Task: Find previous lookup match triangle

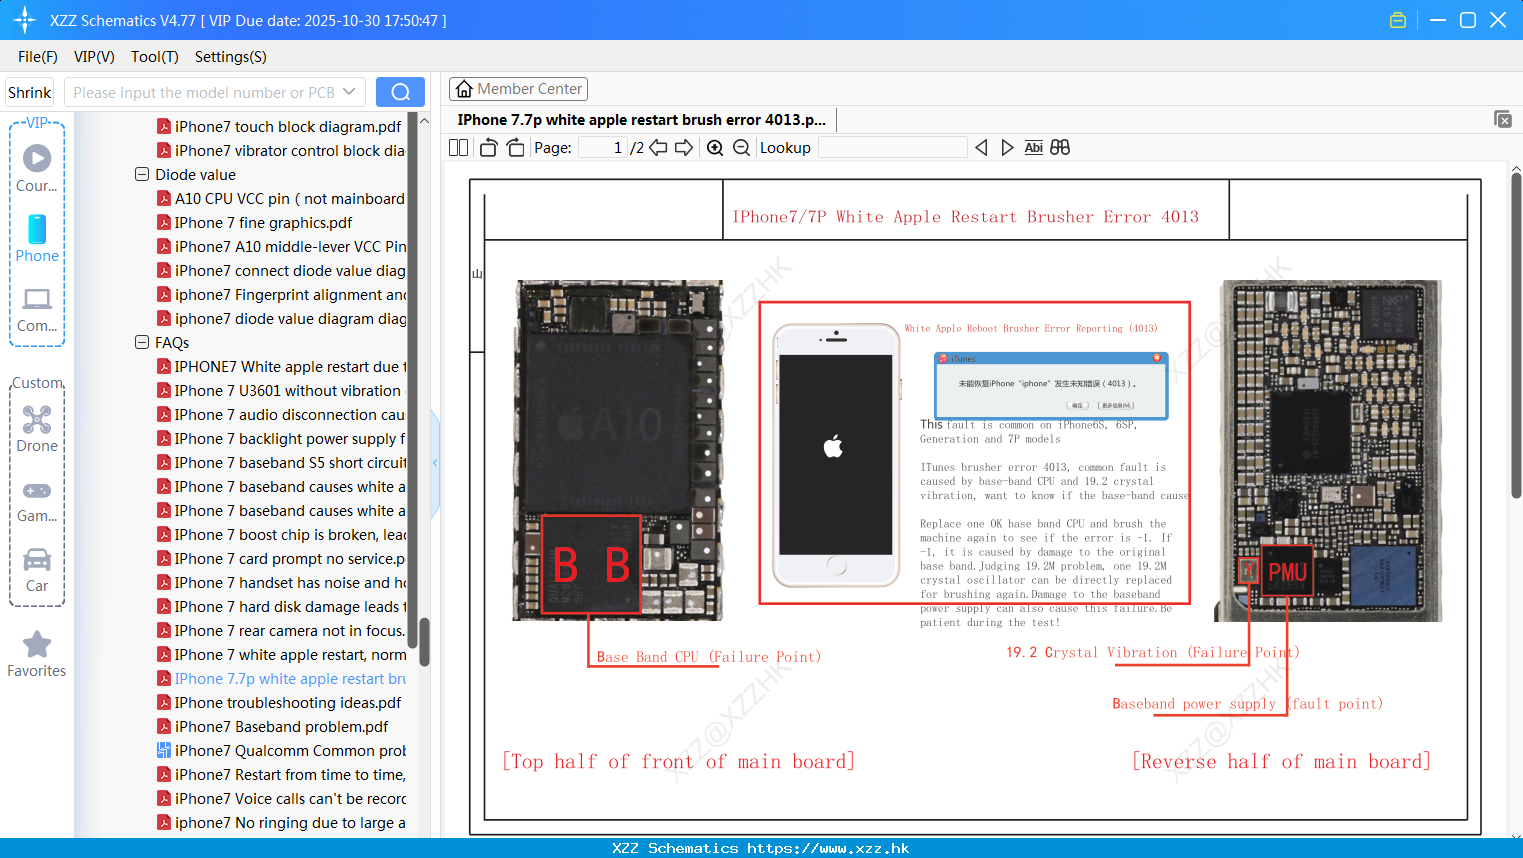Action: pos(981,148)
